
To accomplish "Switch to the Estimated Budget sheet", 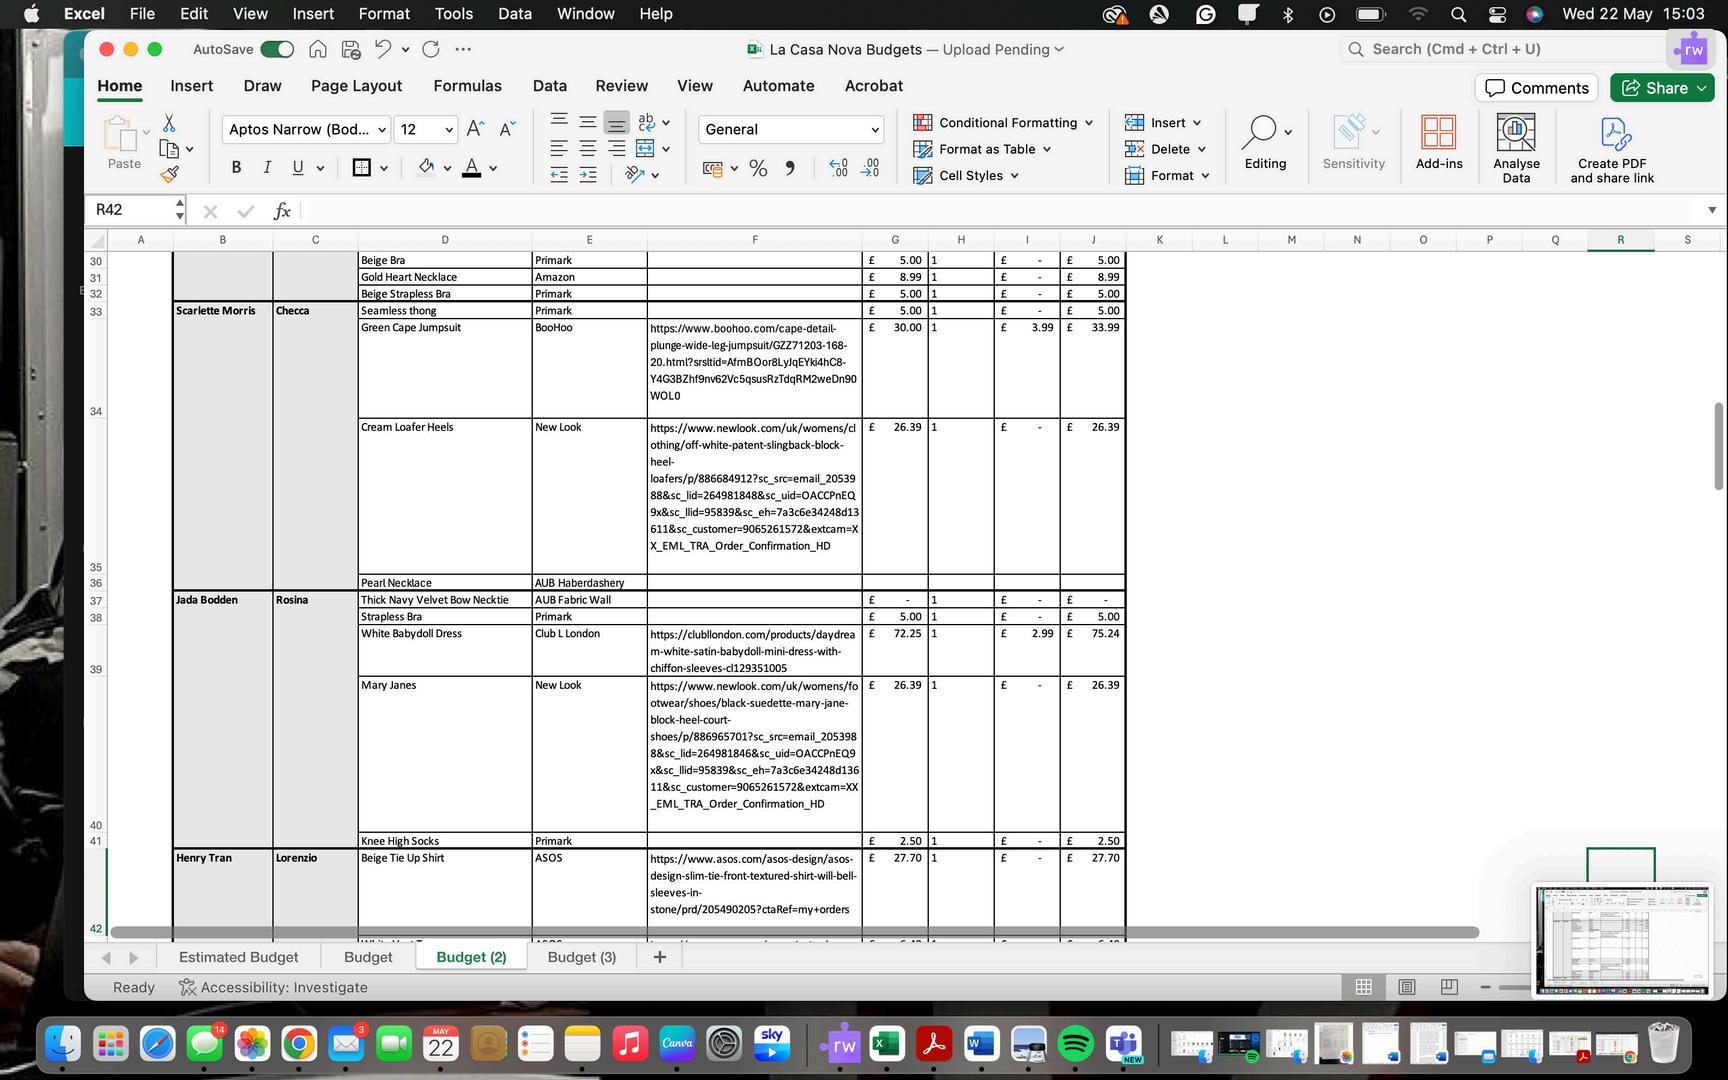I will (x=238, y=957).
